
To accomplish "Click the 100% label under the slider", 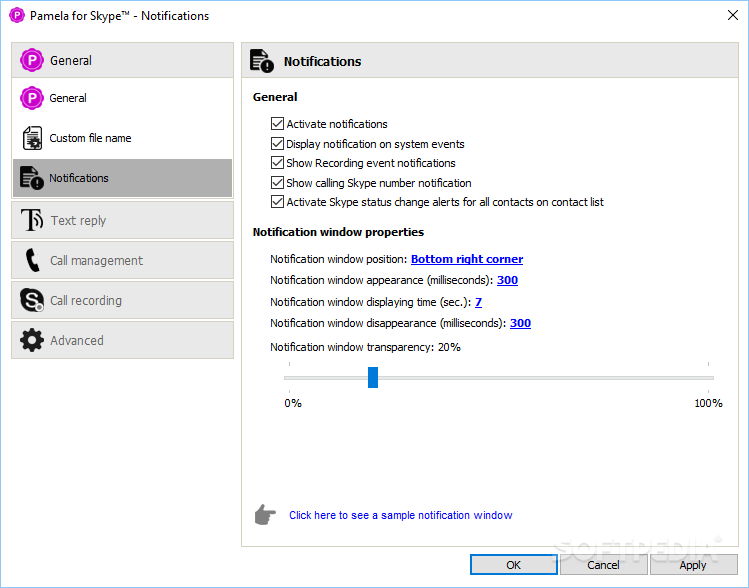I will click(708, 403).
